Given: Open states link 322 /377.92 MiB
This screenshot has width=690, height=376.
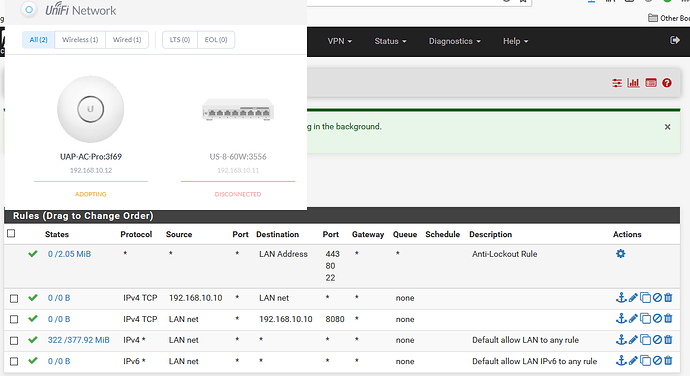Looking at the screenshot, I should 79,340.
